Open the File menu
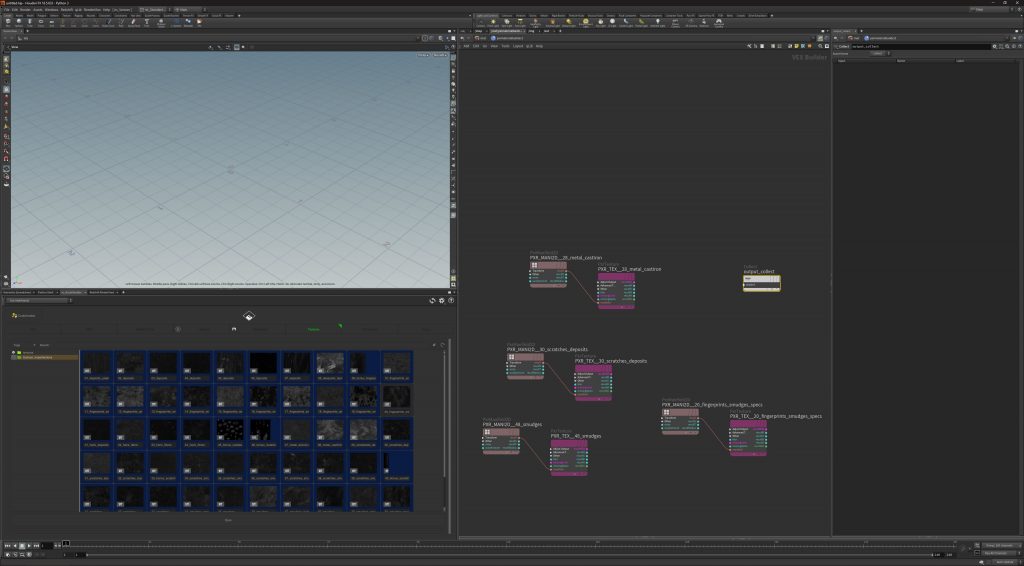1024x566 pixels. click(7, 9)
